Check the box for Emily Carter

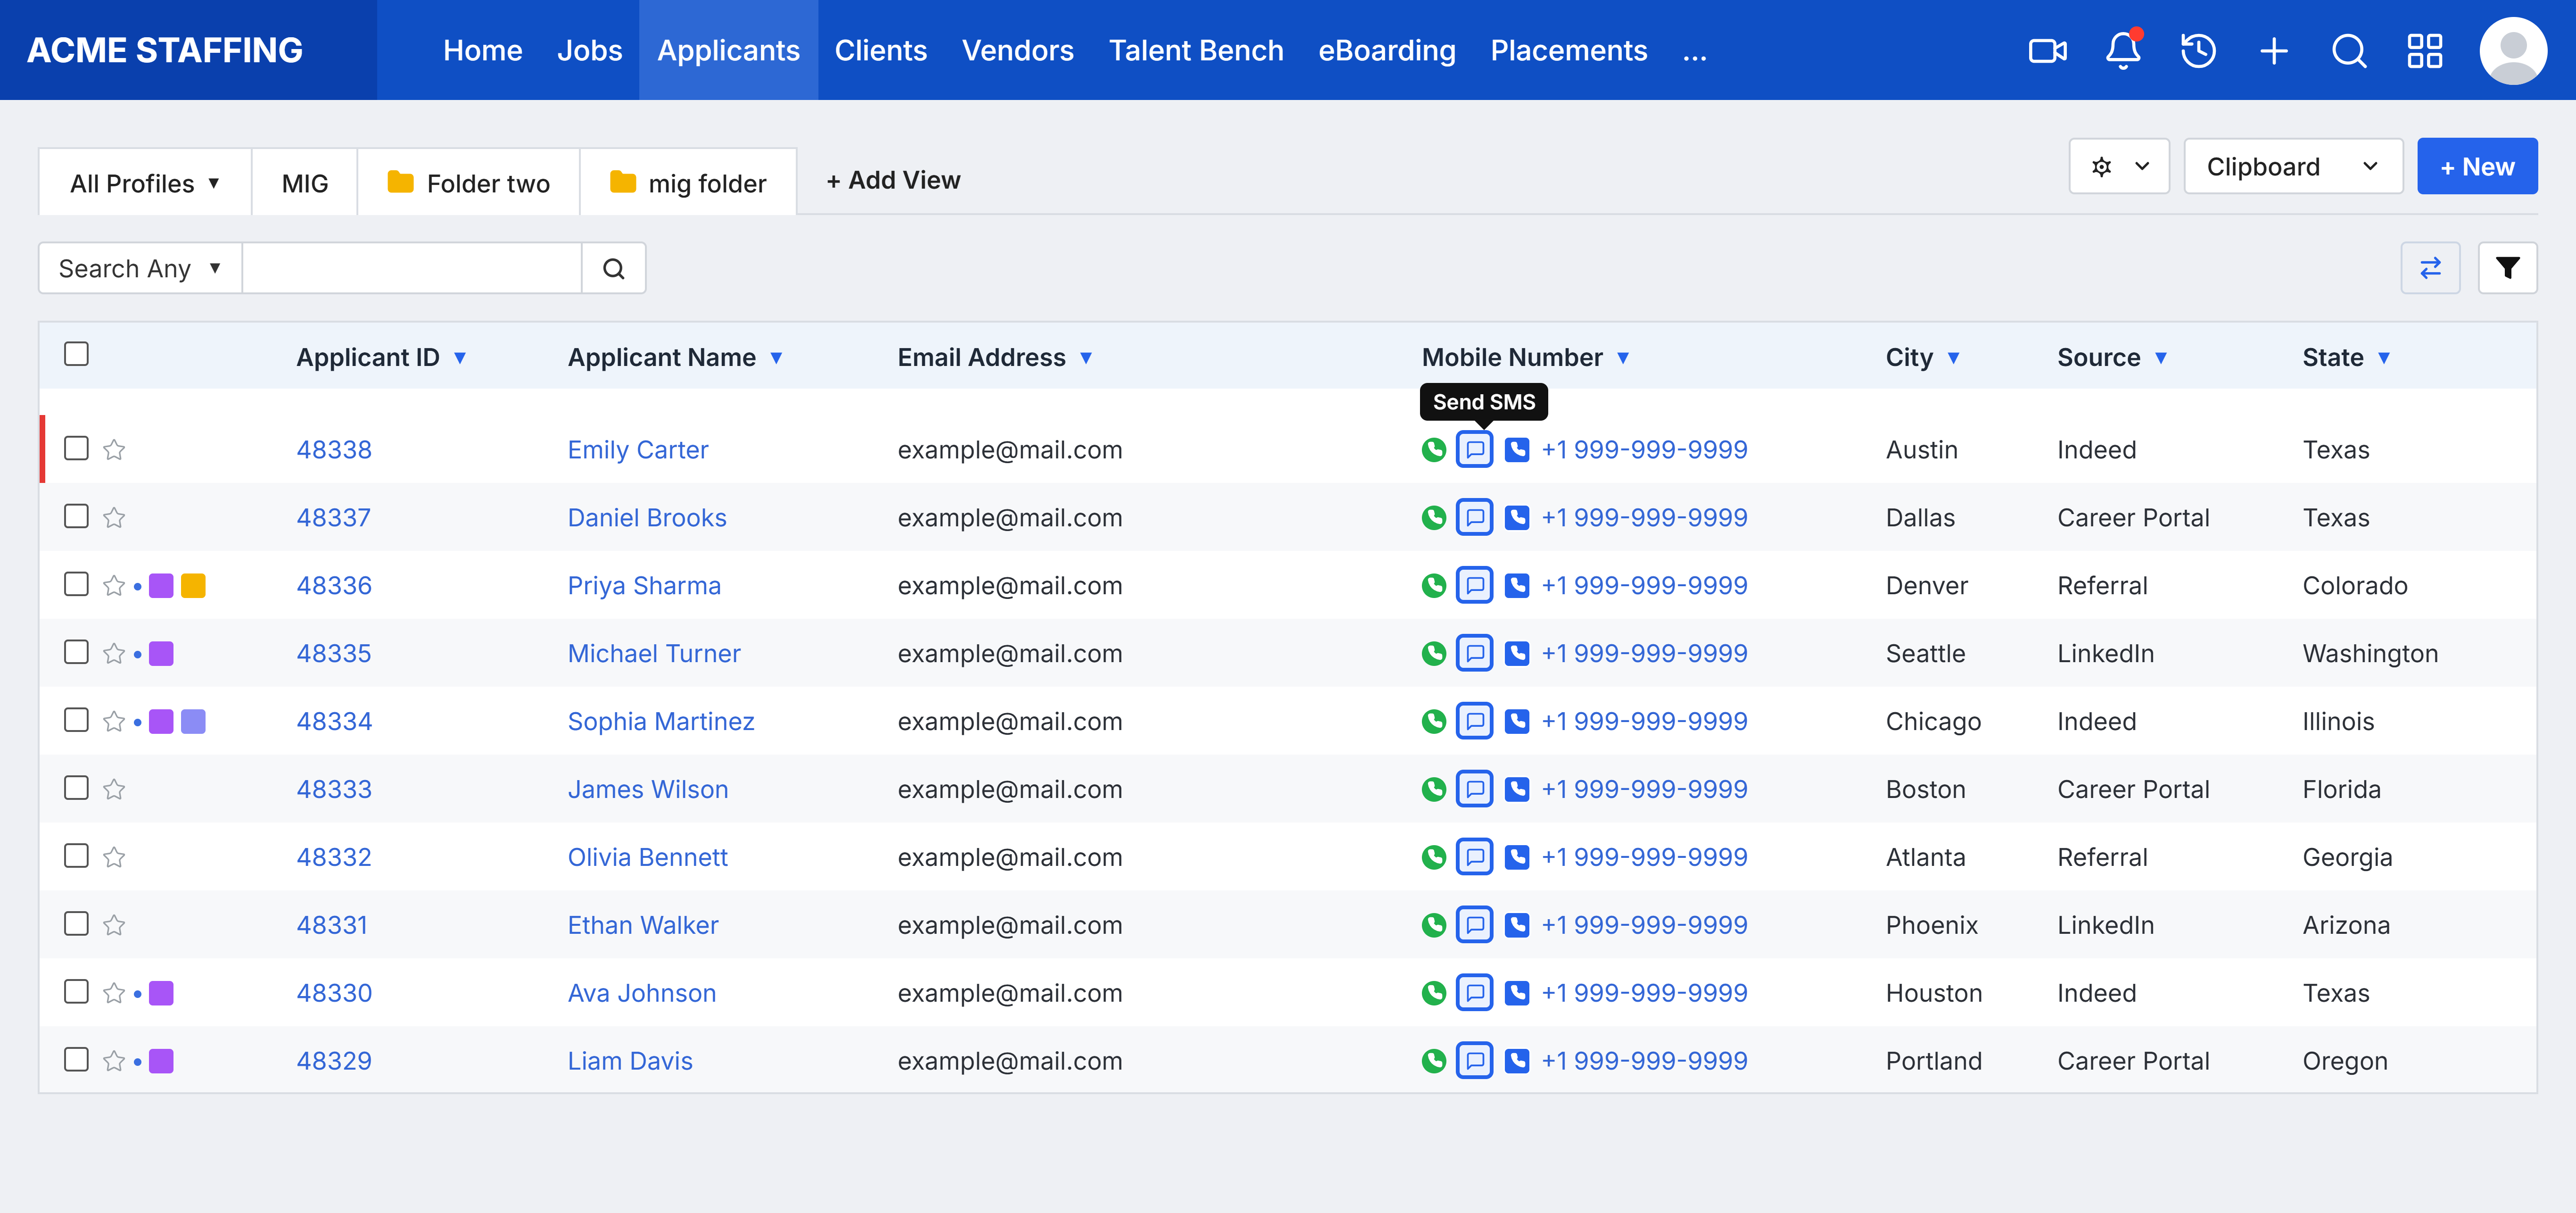(x=76, y=448)
